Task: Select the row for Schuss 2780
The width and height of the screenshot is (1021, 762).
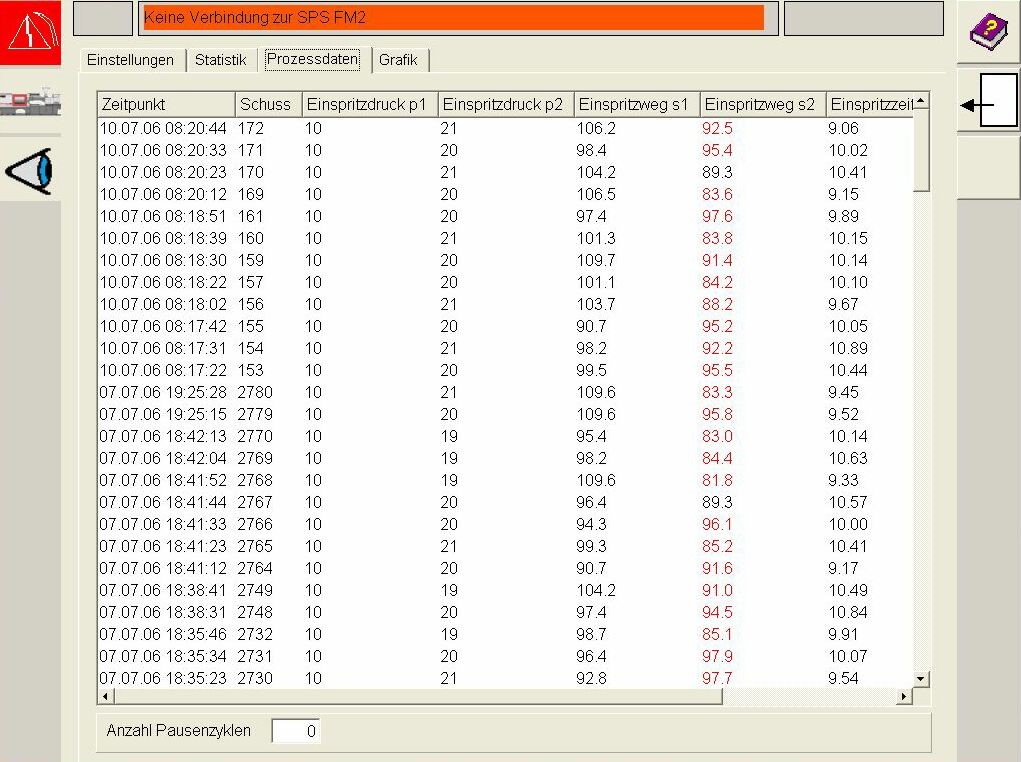Action: [400, 392]
